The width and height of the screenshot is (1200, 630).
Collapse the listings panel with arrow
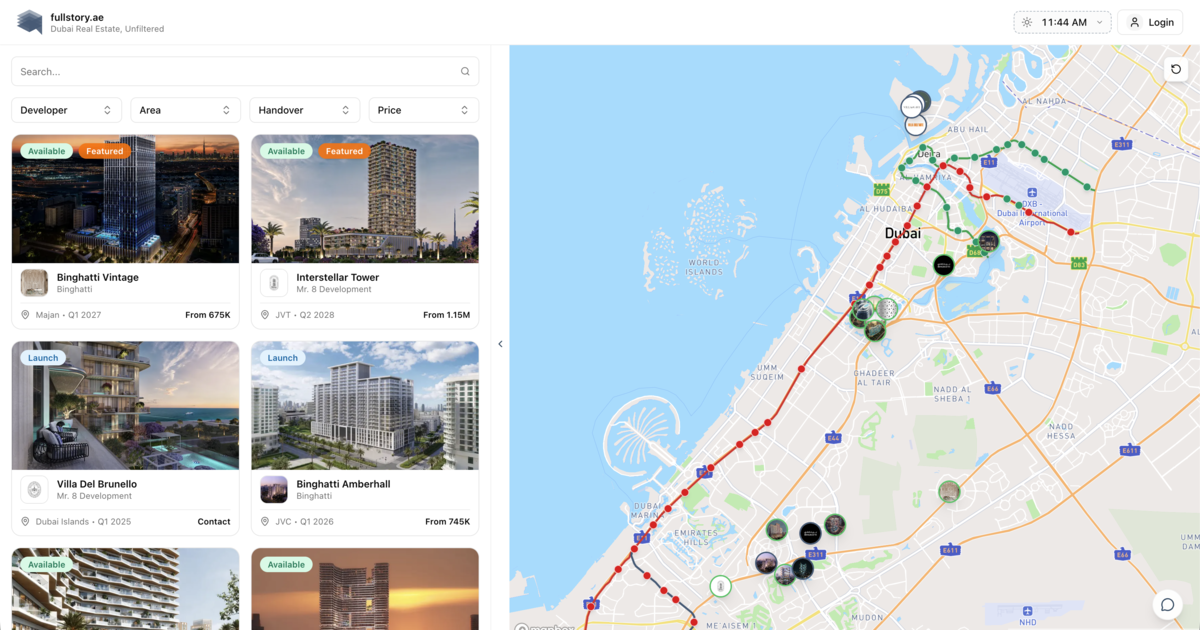[500, 344]
